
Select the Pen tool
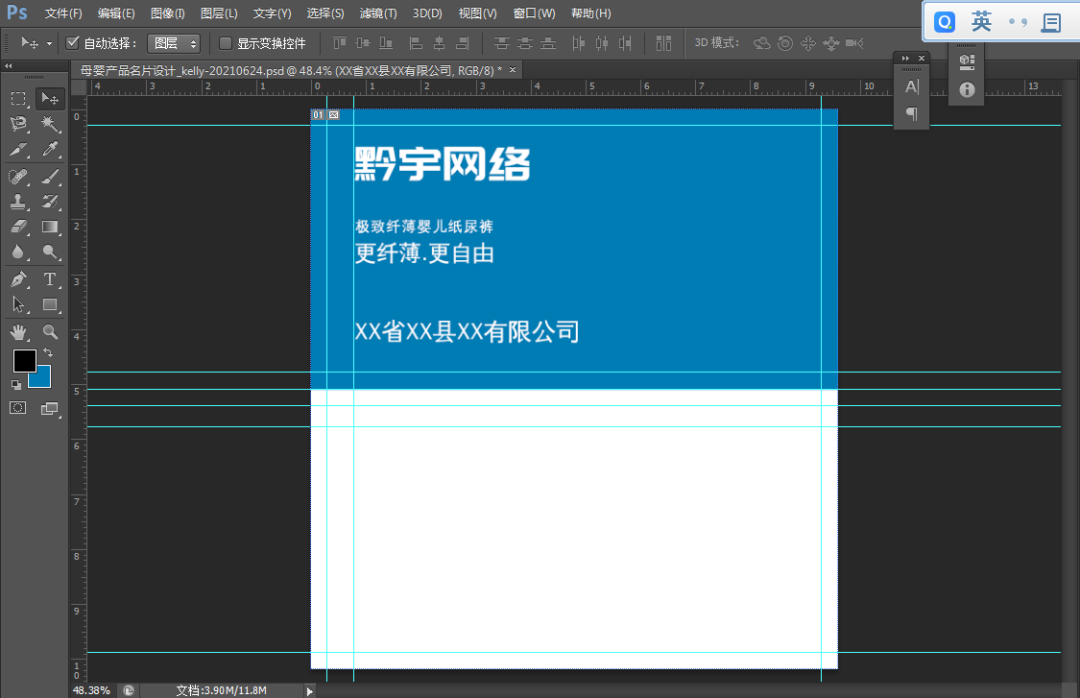tap(19, 280)
